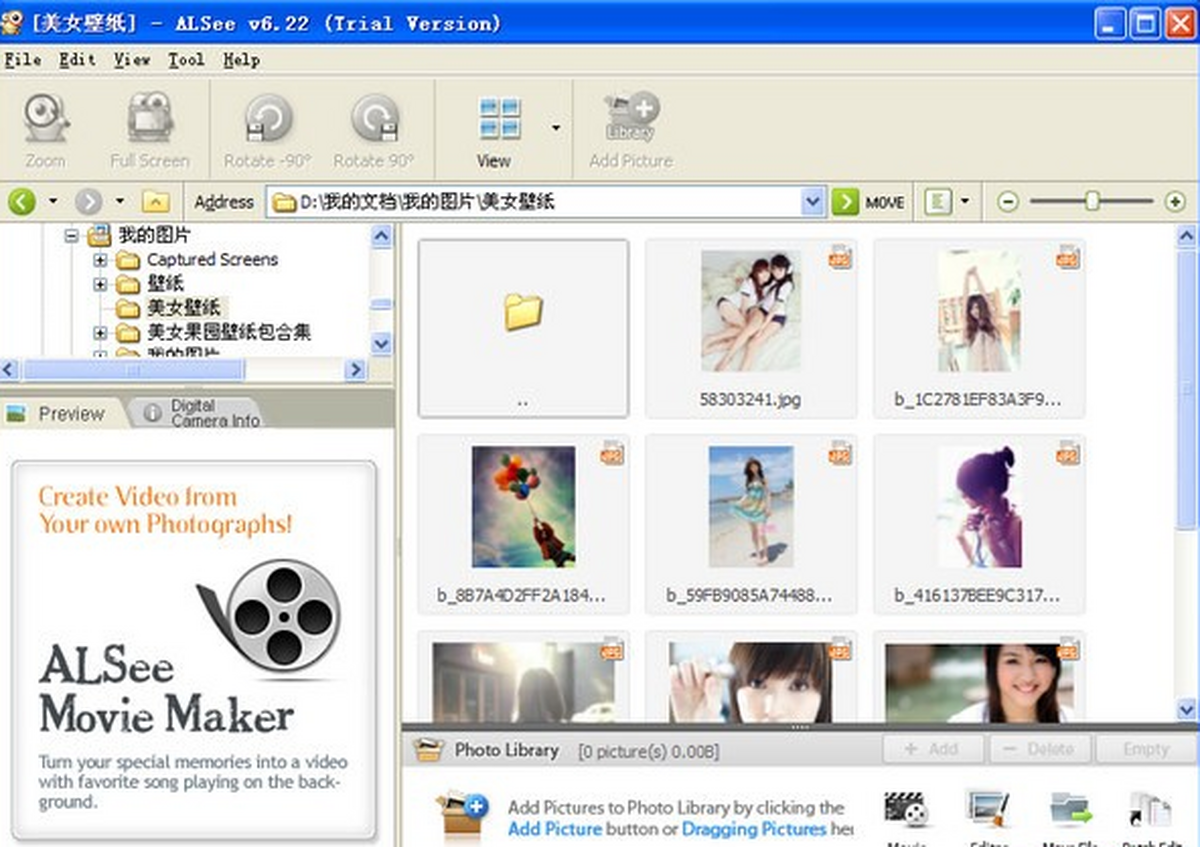Click the zoom-in plus thumbnail icon
Screen dimensions: 1200x847
(1175, 202)
